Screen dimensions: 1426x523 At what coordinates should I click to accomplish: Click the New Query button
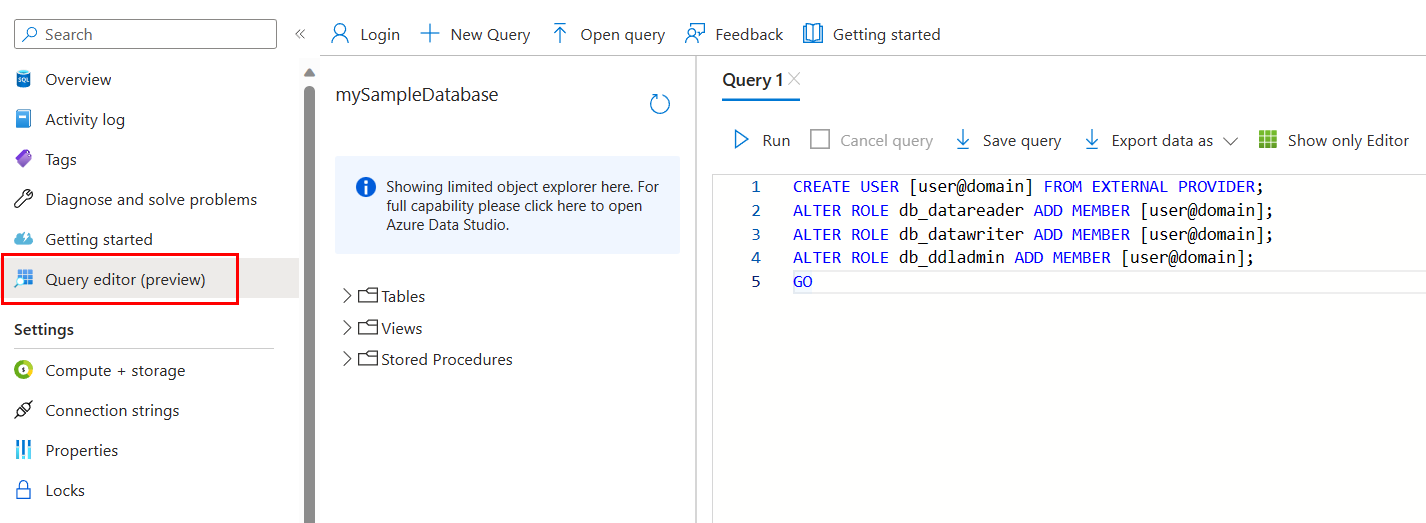[475, 34]
